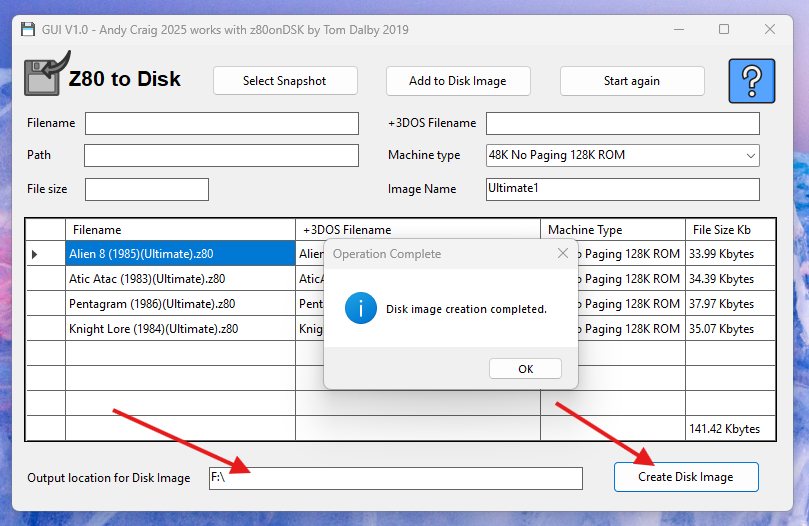809x526 pixels.
Task: Close the Operation Complete dialog
Action: pyautogui.click(x=562, y=254)
